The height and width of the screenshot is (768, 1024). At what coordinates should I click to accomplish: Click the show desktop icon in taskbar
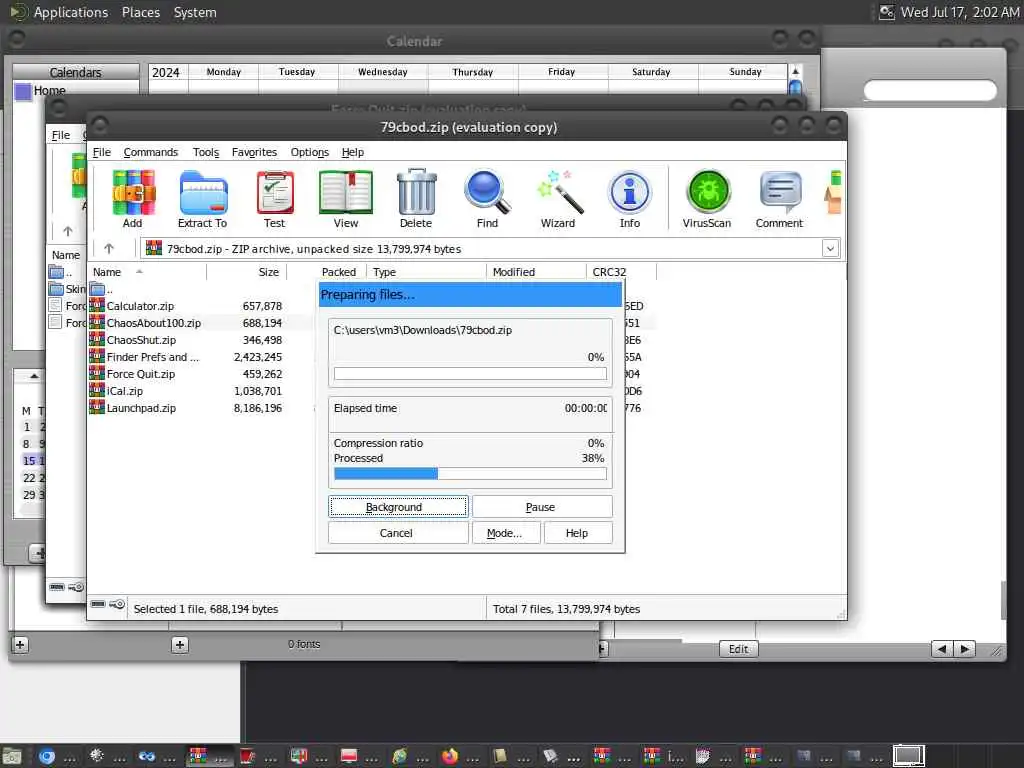click(12, 756)
